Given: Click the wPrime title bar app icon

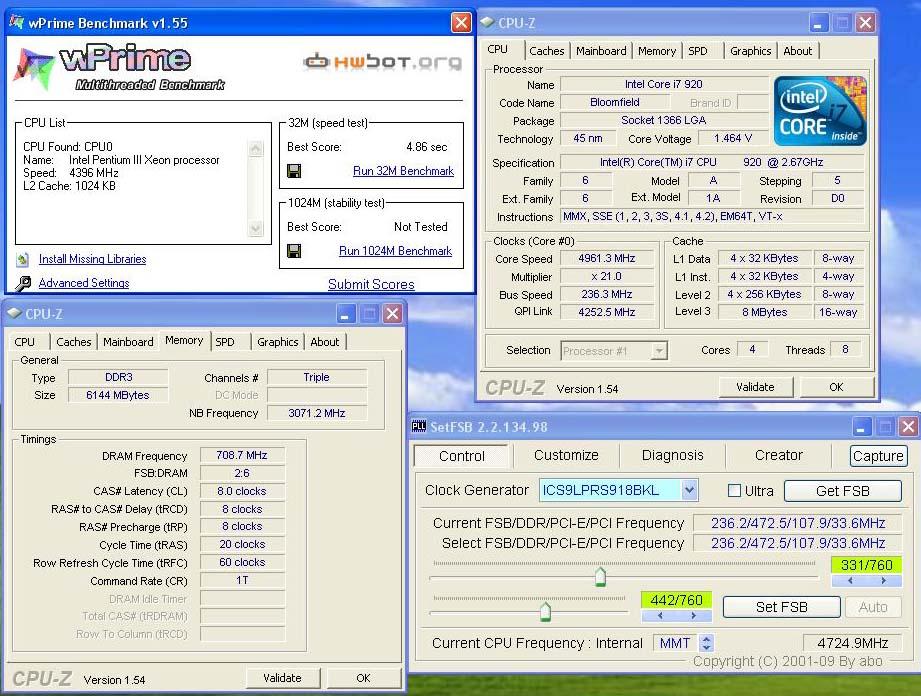Looking at the screenshot, I should point(16,23).
